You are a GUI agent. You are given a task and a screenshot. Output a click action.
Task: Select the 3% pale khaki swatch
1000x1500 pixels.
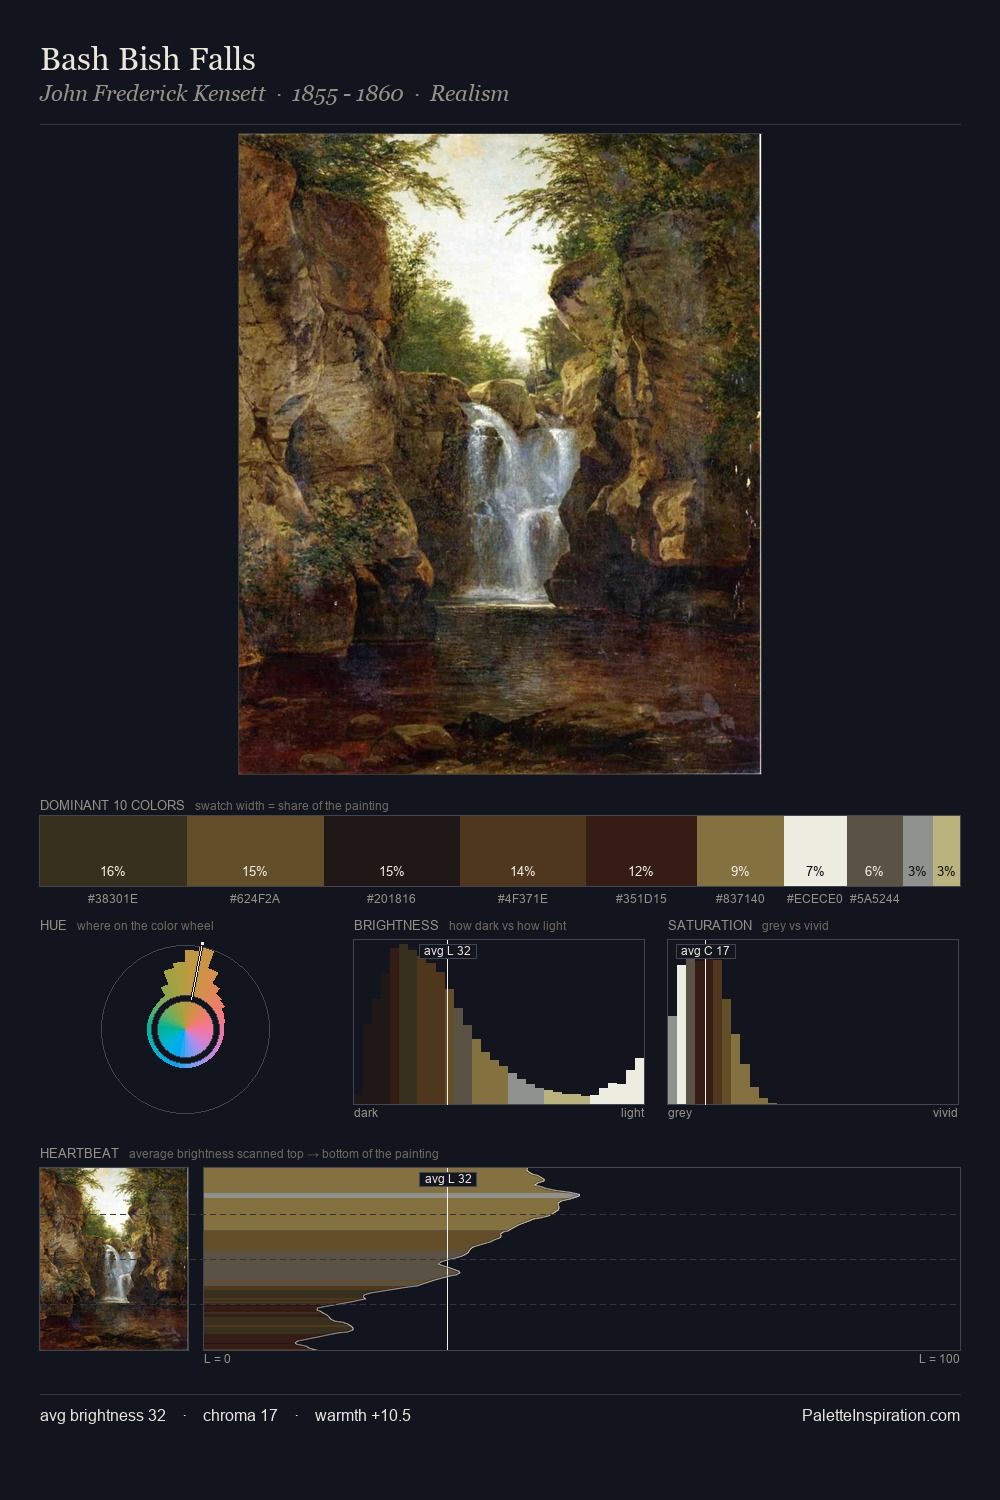[946, 851]
